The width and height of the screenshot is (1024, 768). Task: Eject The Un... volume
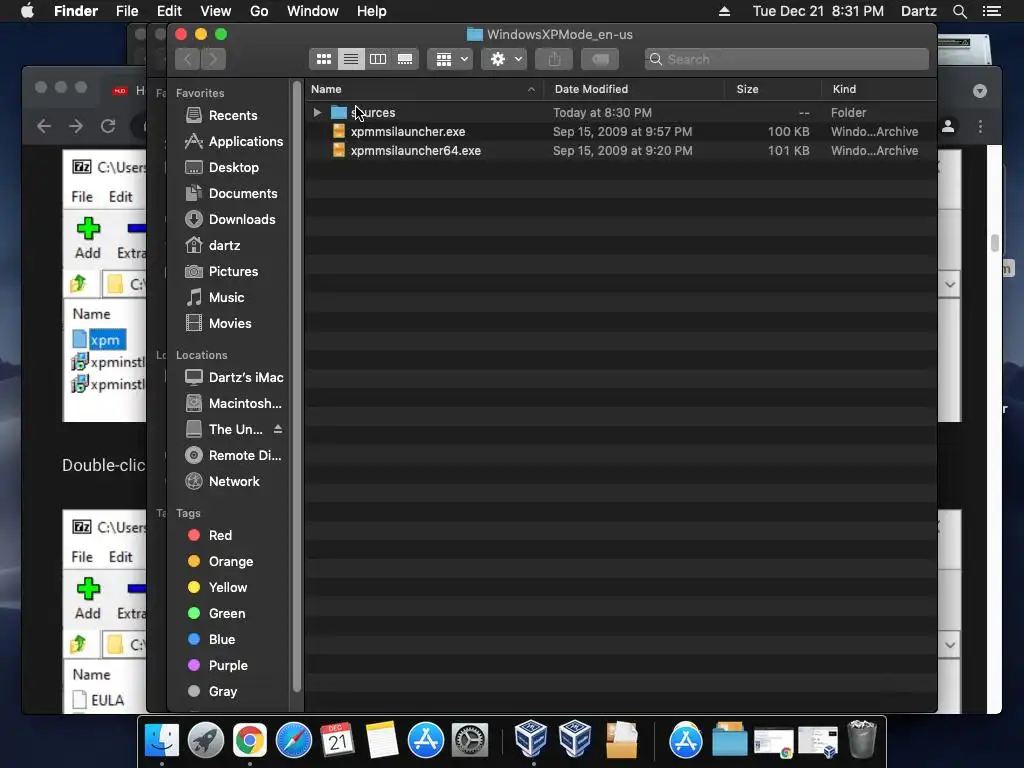tap(278, 429)
